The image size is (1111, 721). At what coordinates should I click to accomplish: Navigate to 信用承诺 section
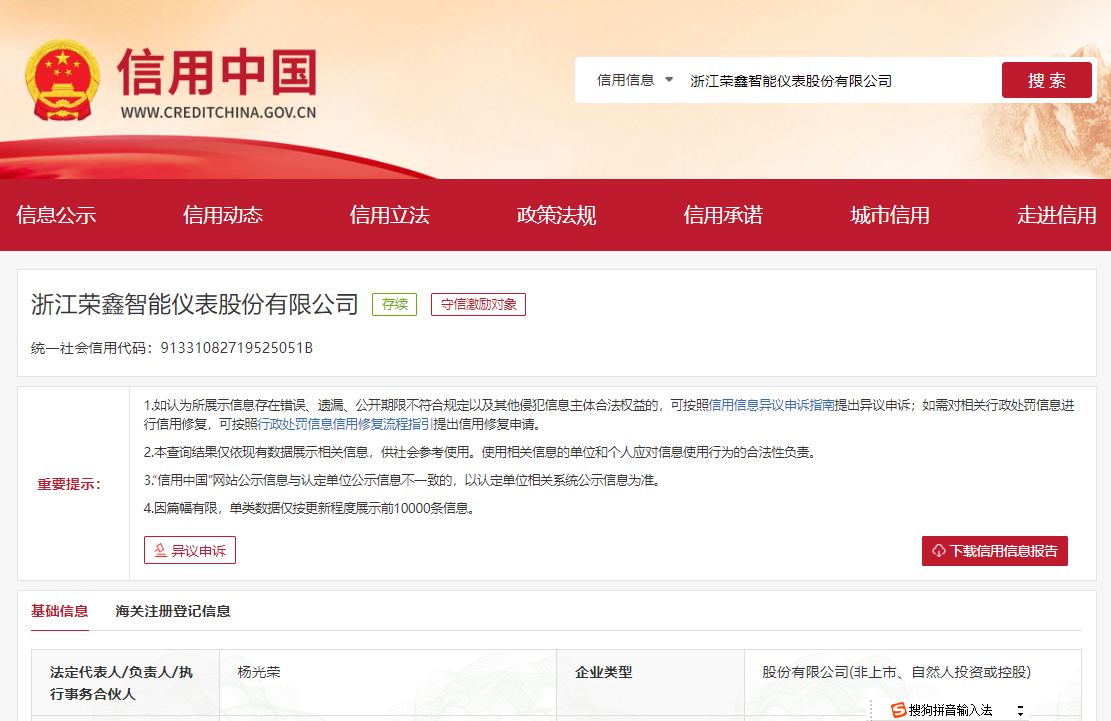click(x=723, y=215)
